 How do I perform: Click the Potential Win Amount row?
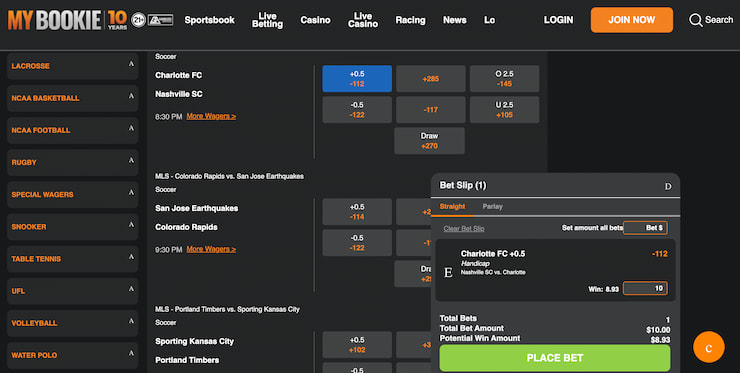coord(555,339)
